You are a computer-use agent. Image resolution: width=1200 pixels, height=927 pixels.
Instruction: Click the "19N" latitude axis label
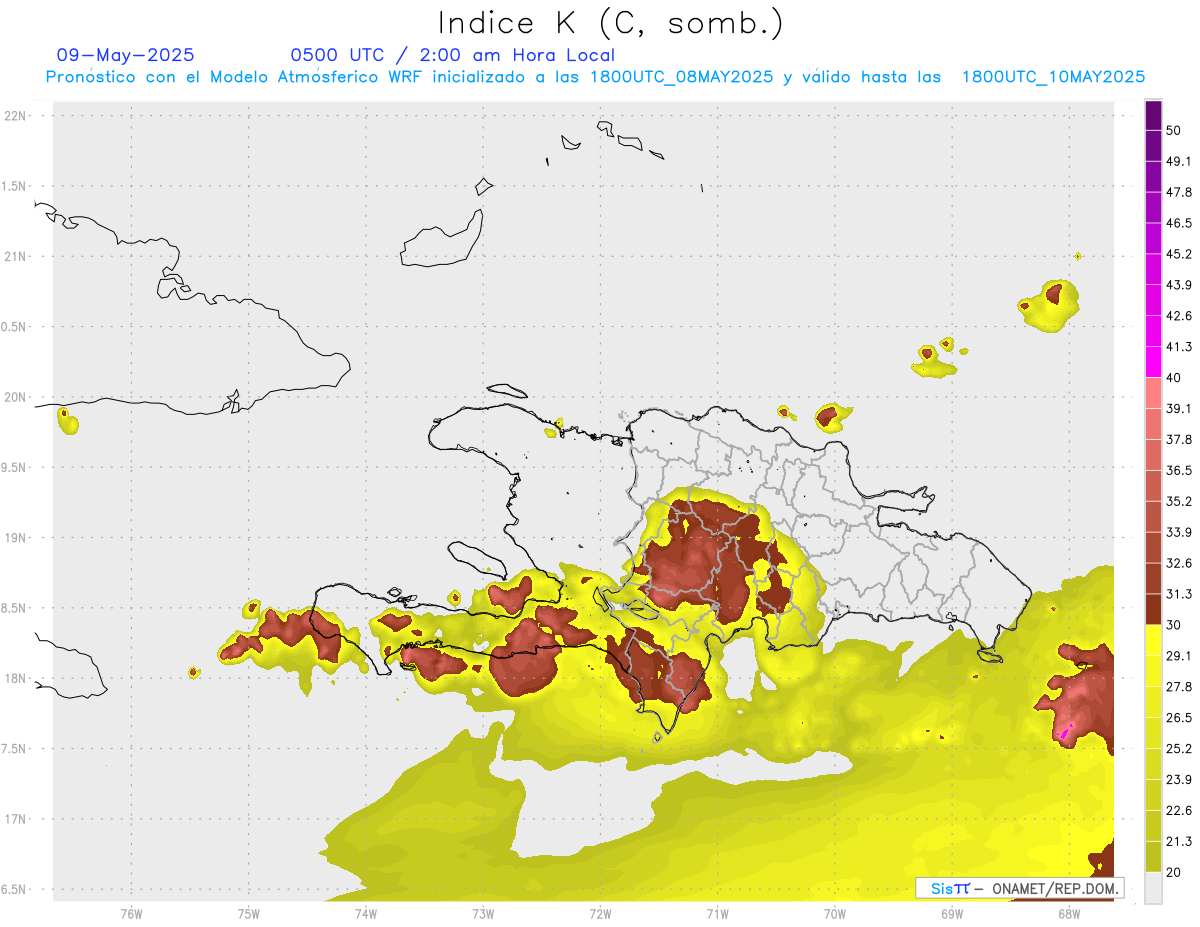pos(17,538)
